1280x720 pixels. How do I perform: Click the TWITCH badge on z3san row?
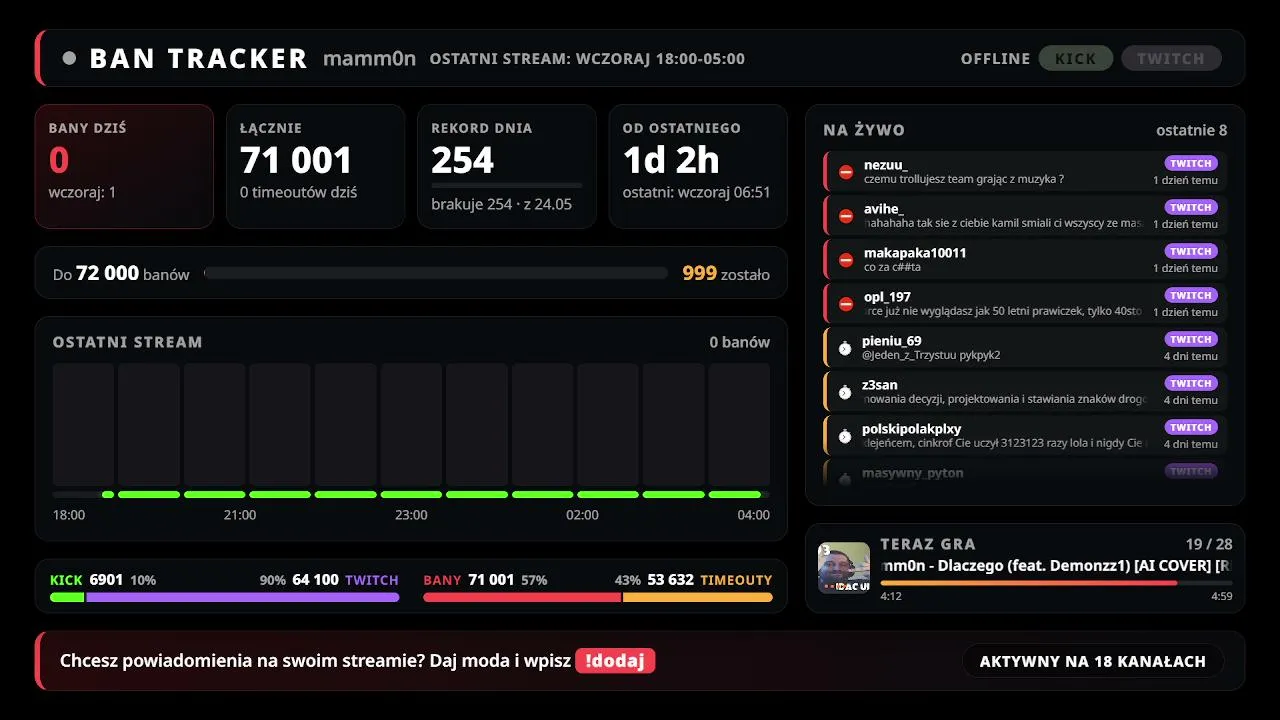[1191, 383]
